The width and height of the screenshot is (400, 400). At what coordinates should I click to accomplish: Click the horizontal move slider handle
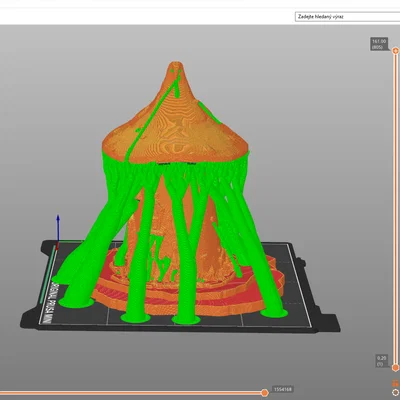[265, 393]
